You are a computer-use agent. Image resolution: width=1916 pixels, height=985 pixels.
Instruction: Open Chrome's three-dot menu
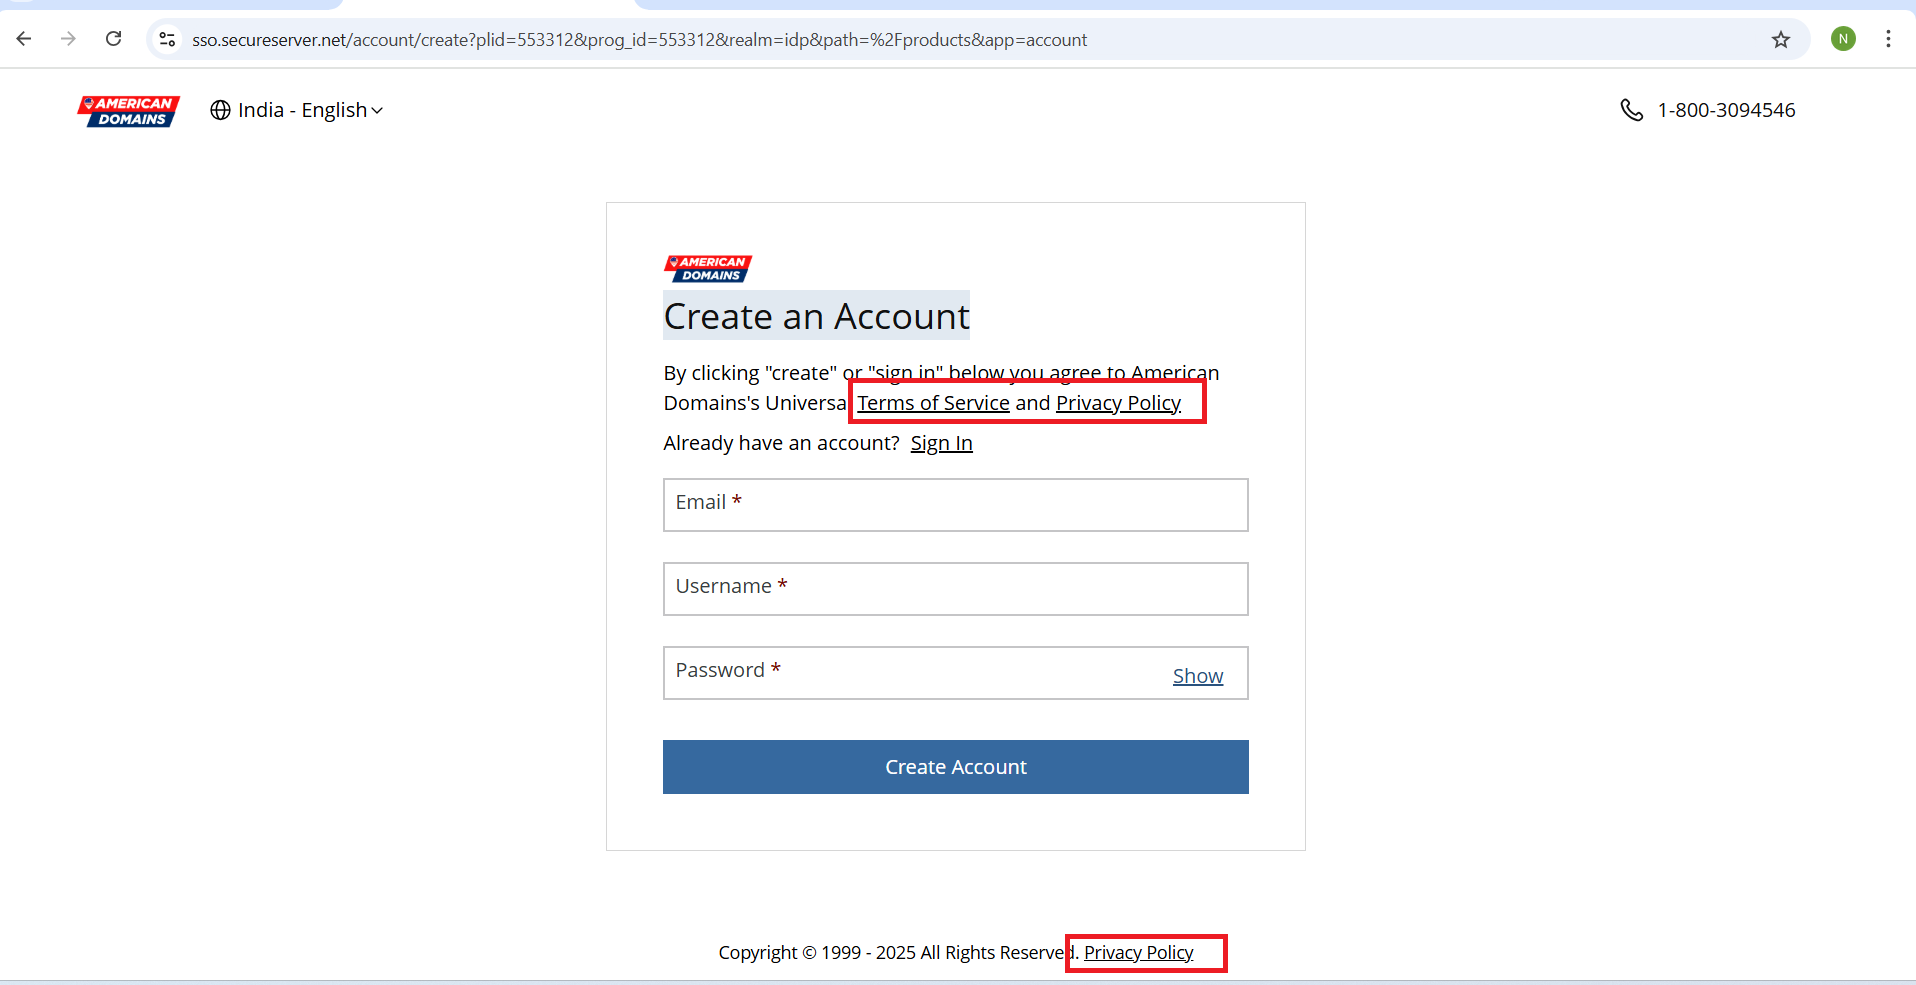(x=1888, y=39)
